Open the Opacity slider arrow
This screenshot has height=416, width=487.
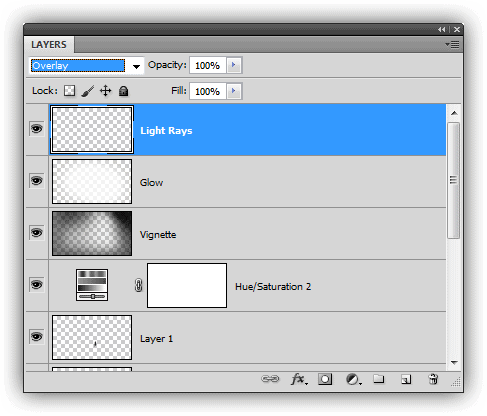(x=234, y=65)
